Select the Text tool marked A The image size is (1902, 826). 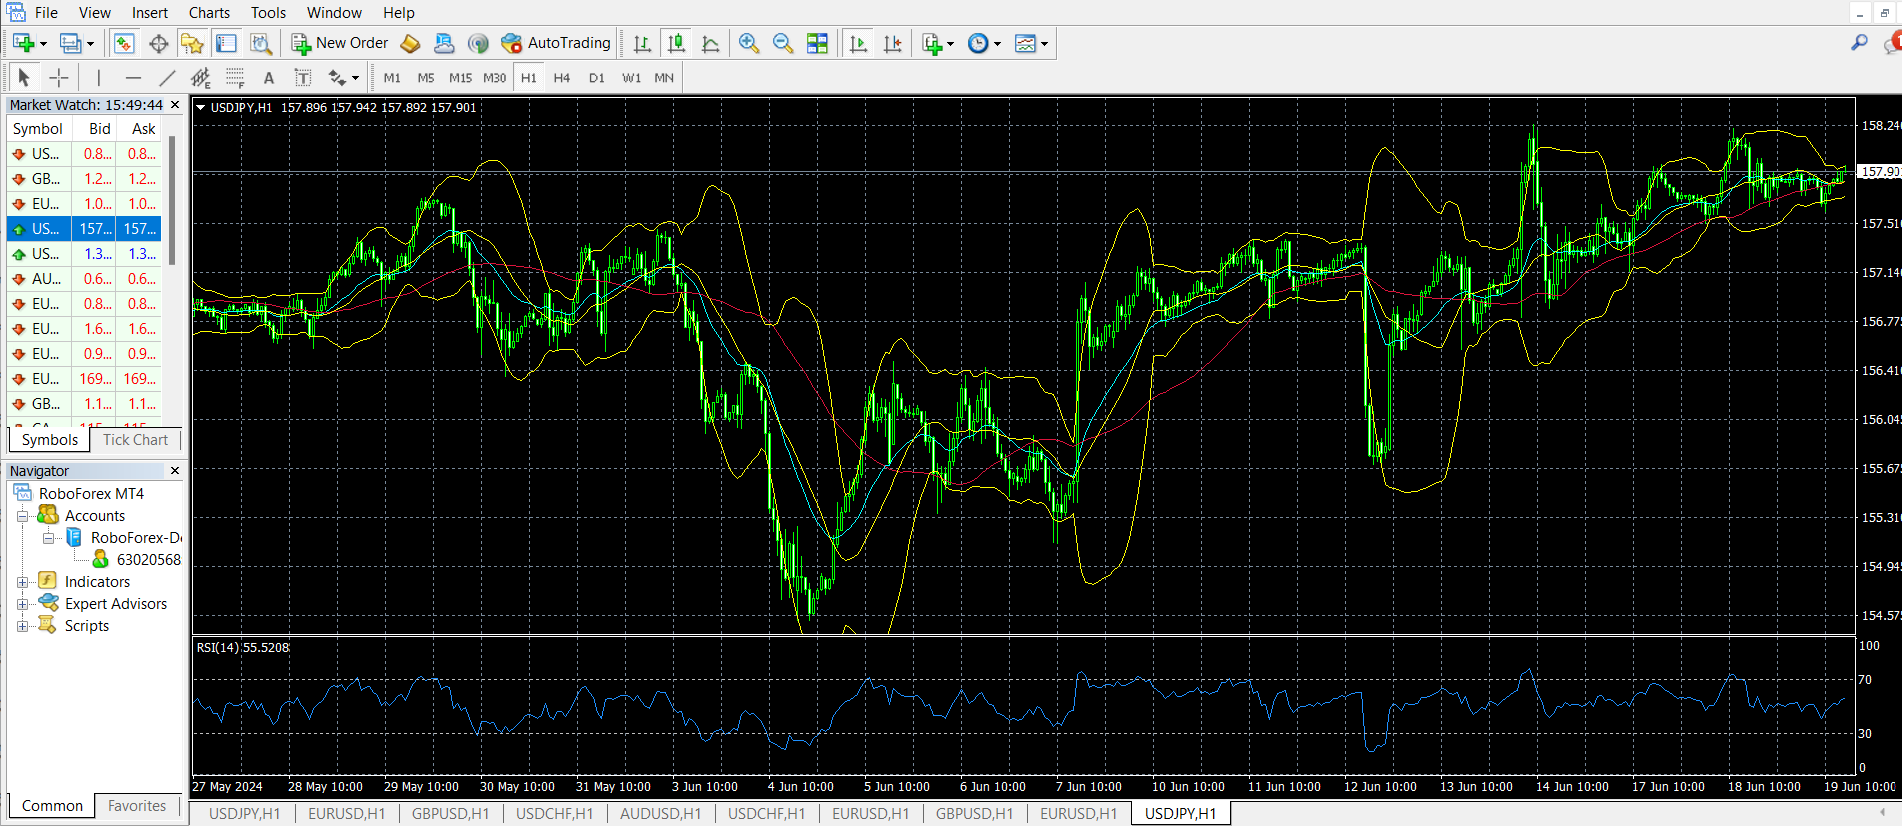pos(268,77)
